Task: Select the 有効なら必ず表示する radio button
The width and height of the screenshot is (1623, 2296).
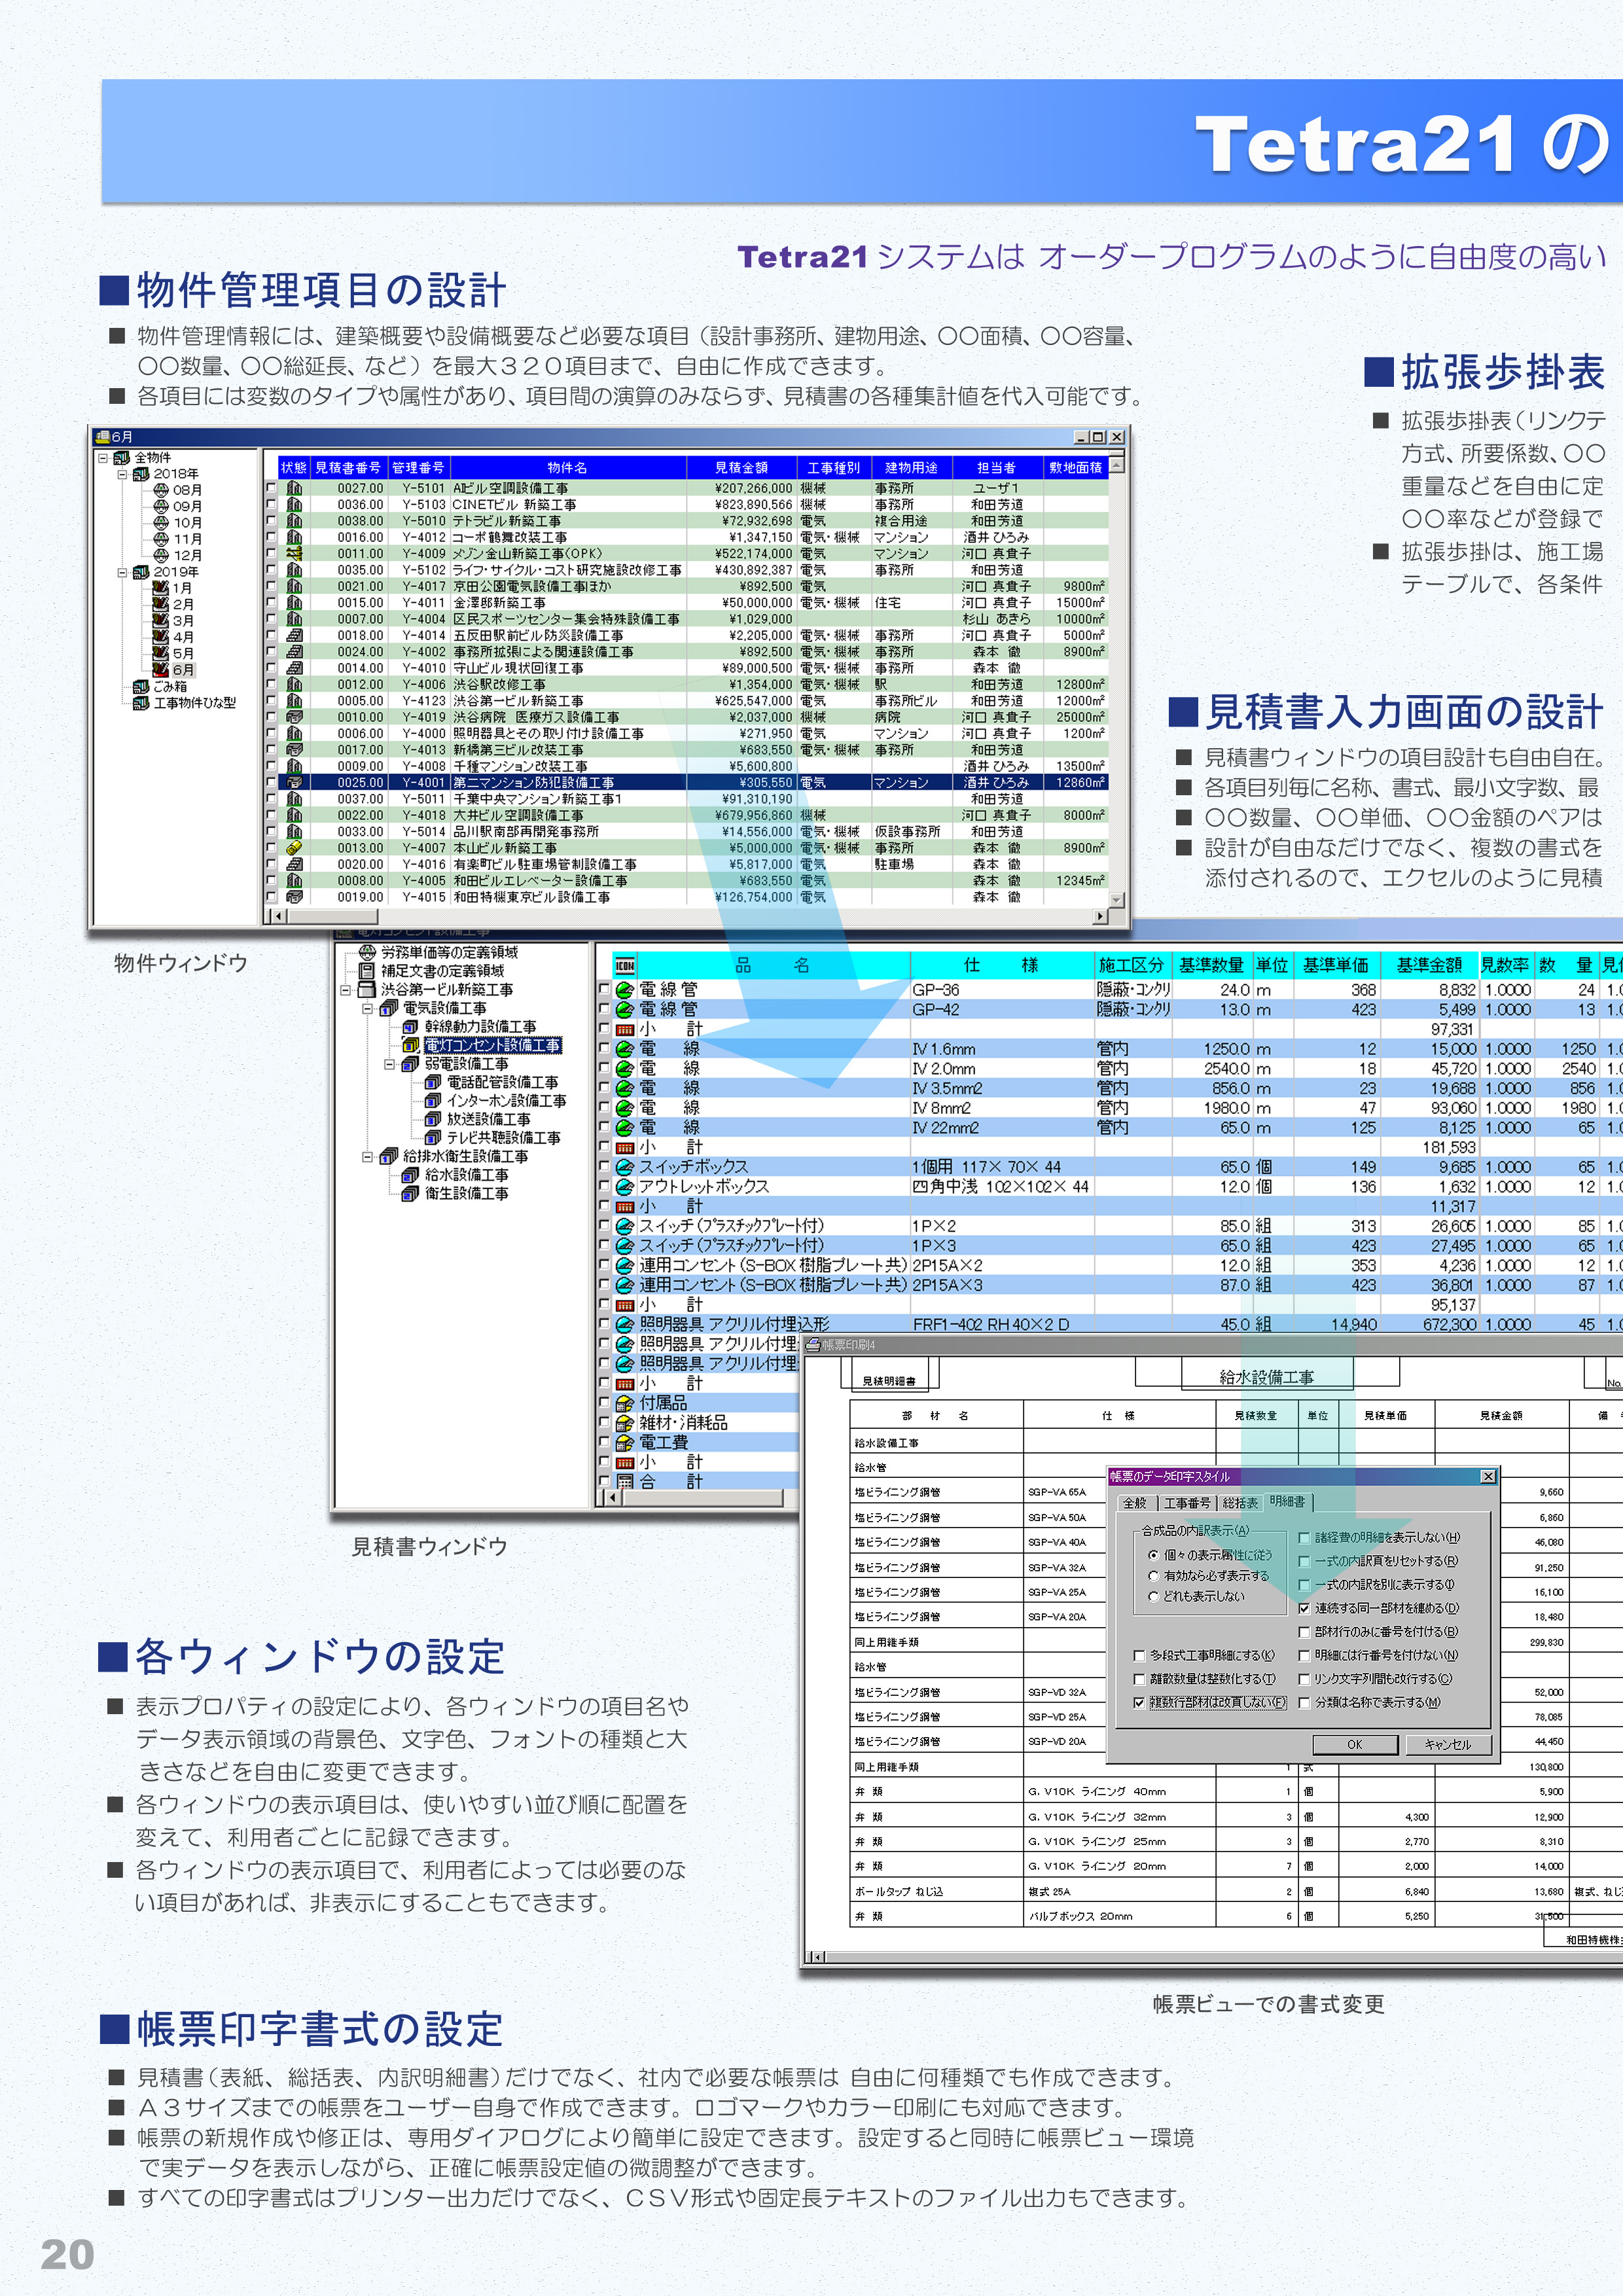Action: (x=1155, y=1576)
